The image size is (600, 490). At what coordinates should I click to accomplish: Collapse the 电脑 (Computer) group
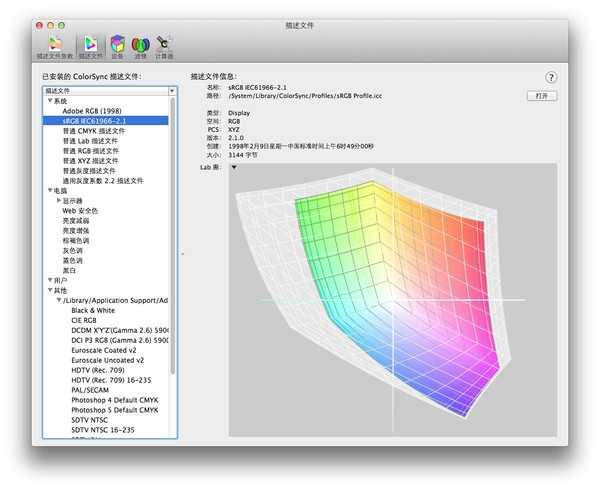50,190
